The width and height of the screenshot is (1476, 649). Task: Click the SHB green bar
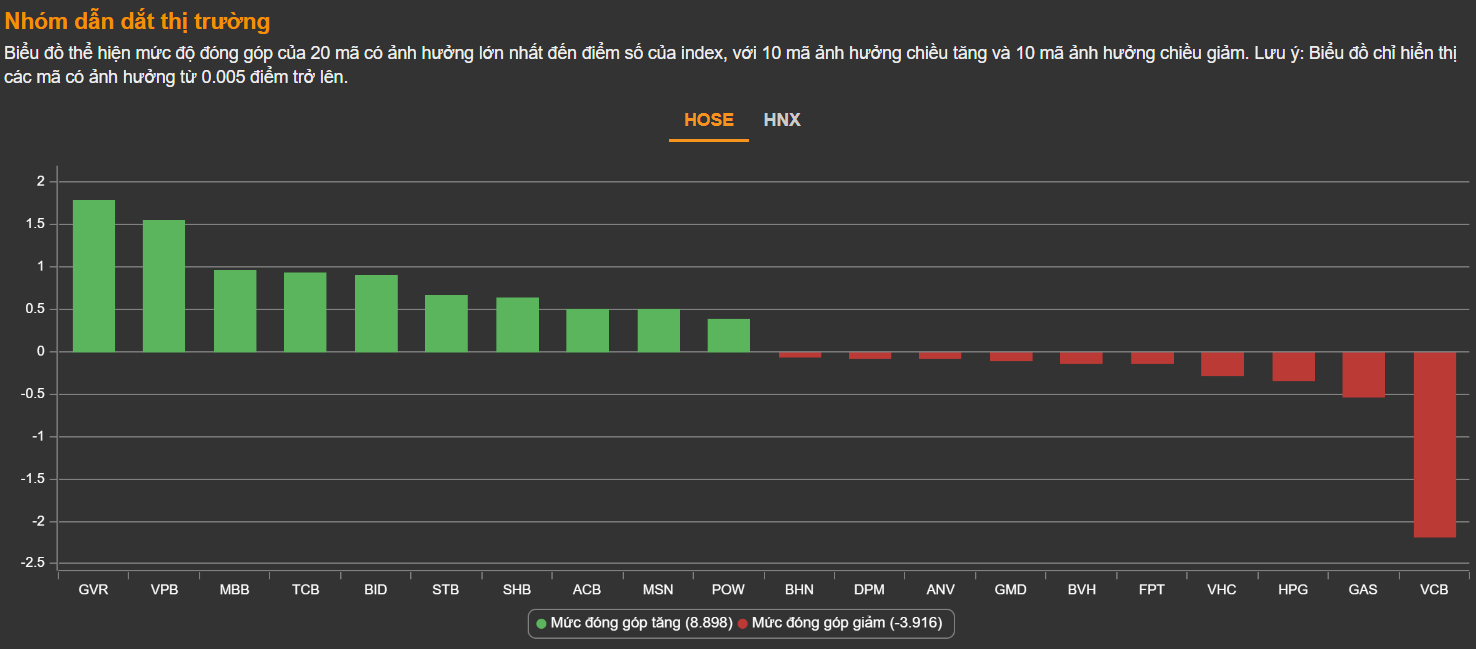pos(517,325)
